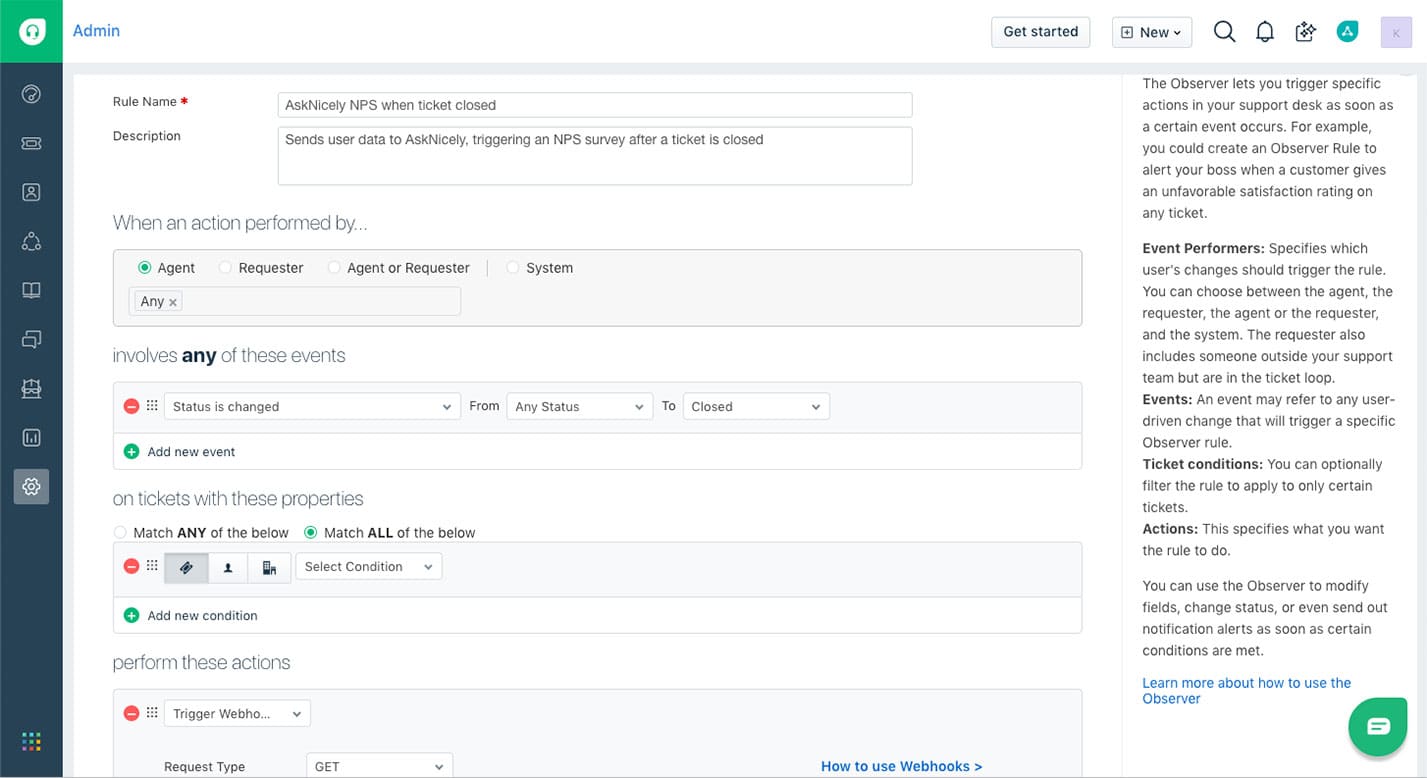Screen dimensions: 1427x778
Task: Select Match ALL of the below
Action: 311,533
